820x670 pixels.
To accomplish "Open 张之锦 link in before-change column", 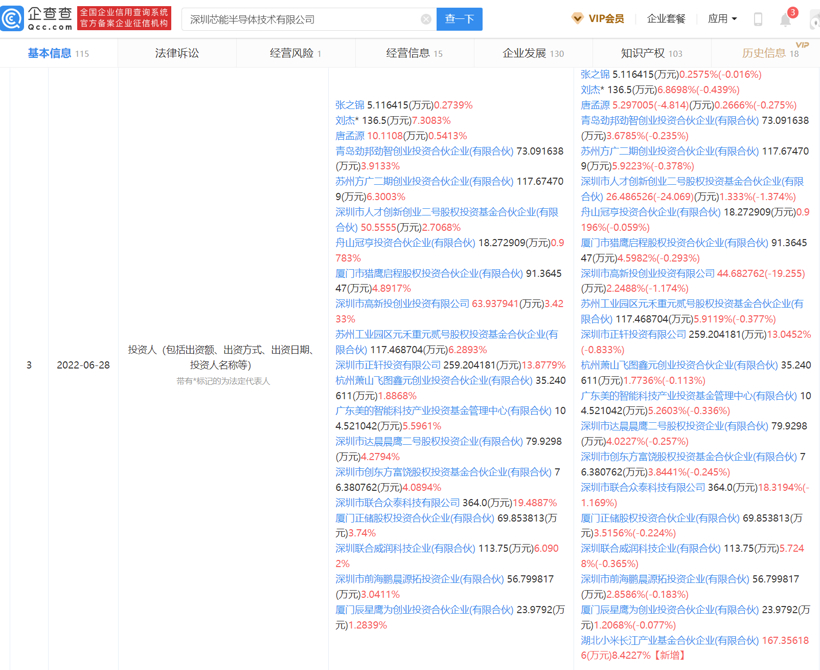I will pos(350,105).
